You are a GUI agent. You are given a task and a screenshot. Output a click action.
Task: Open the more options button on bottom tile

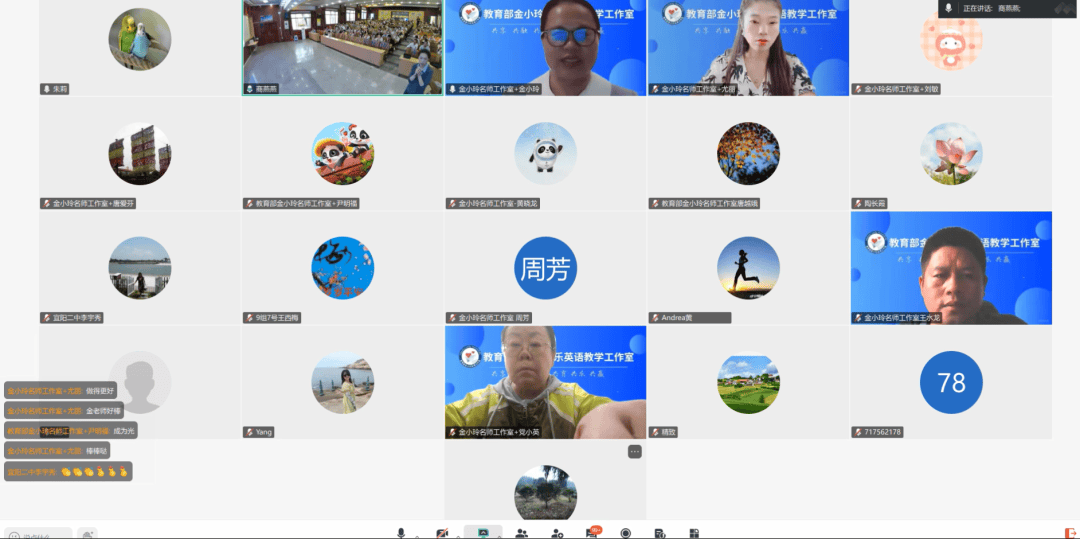pyautogui.click(x=634, y=452)
